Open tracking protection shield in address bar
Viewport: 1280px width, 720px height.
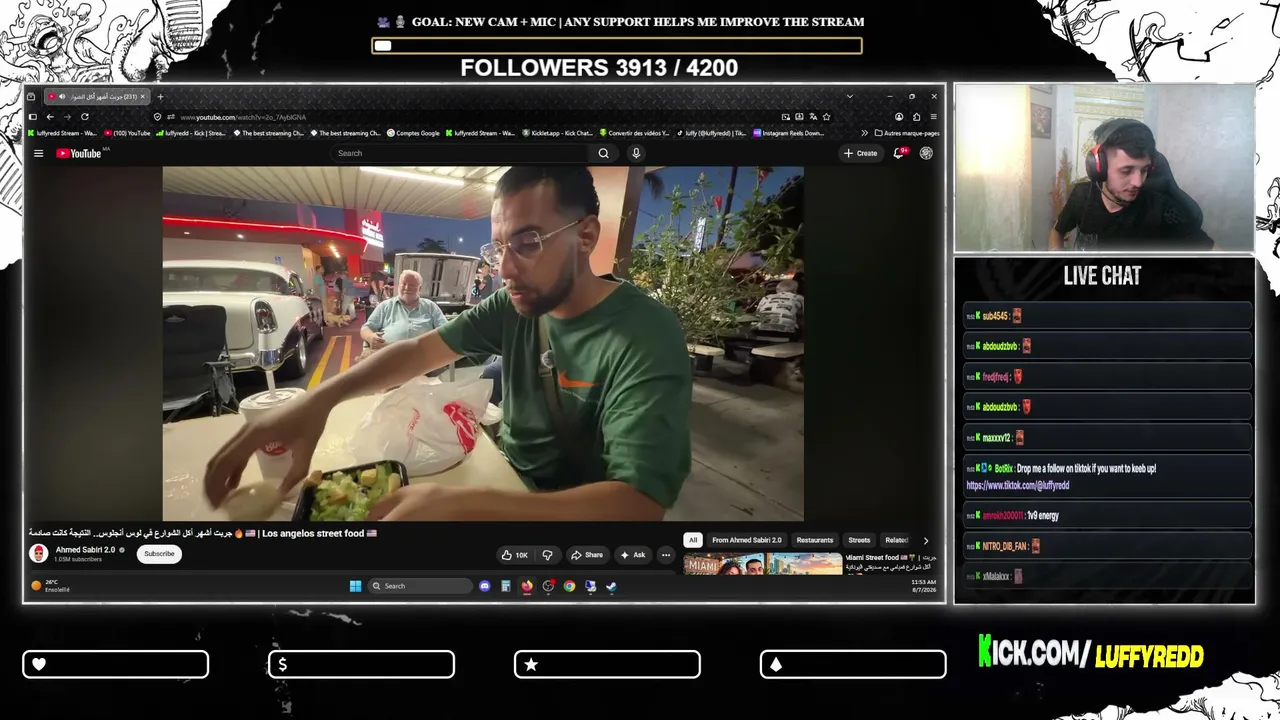(158, 117)
